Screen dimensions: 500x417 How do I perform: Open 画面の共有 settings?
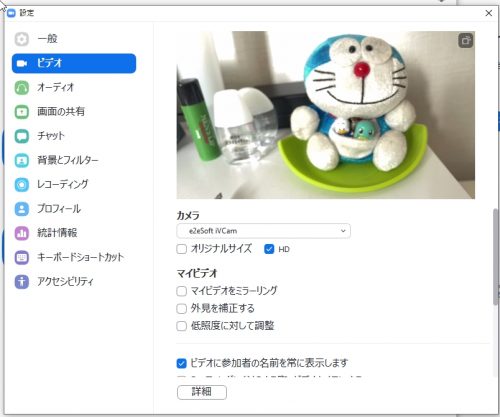[x=74, y=112]
